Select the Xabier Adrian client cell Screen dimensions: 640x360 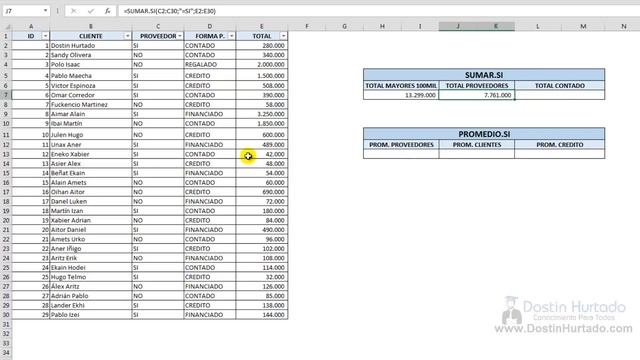(91, 220)
